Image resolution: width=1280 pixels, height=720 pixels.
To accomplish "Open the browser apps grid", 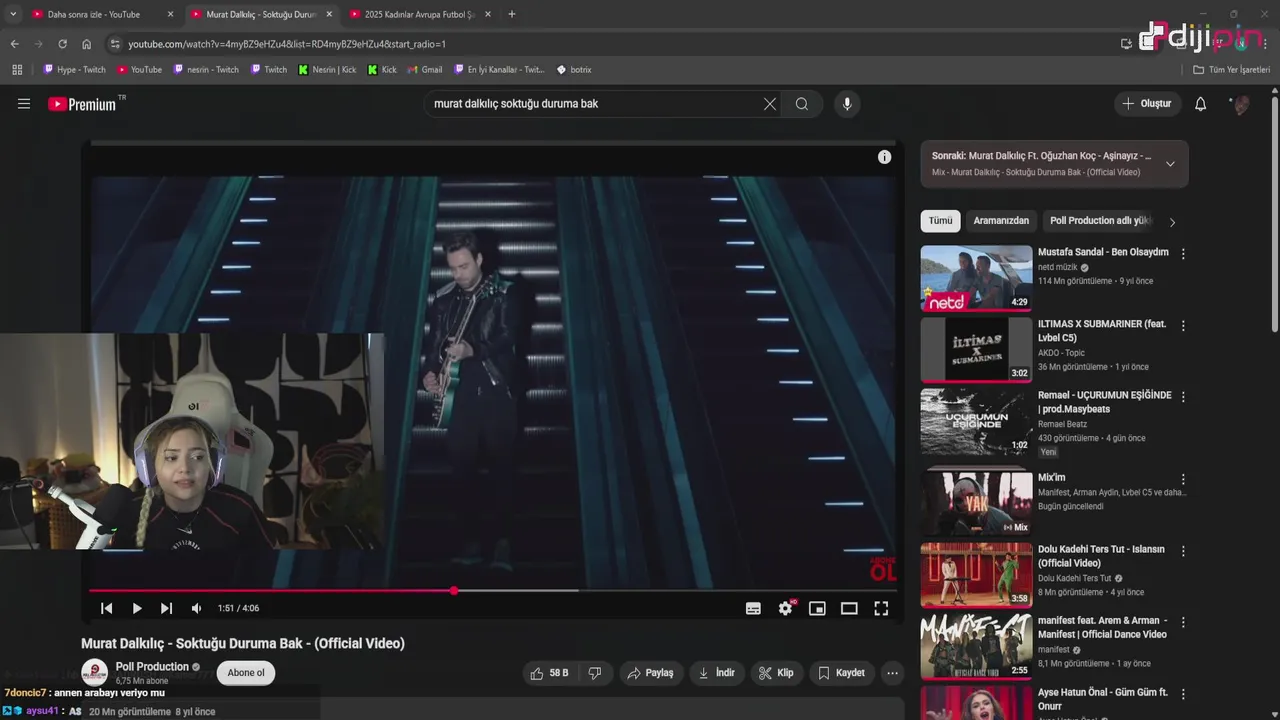I will [x=17, y=70].
